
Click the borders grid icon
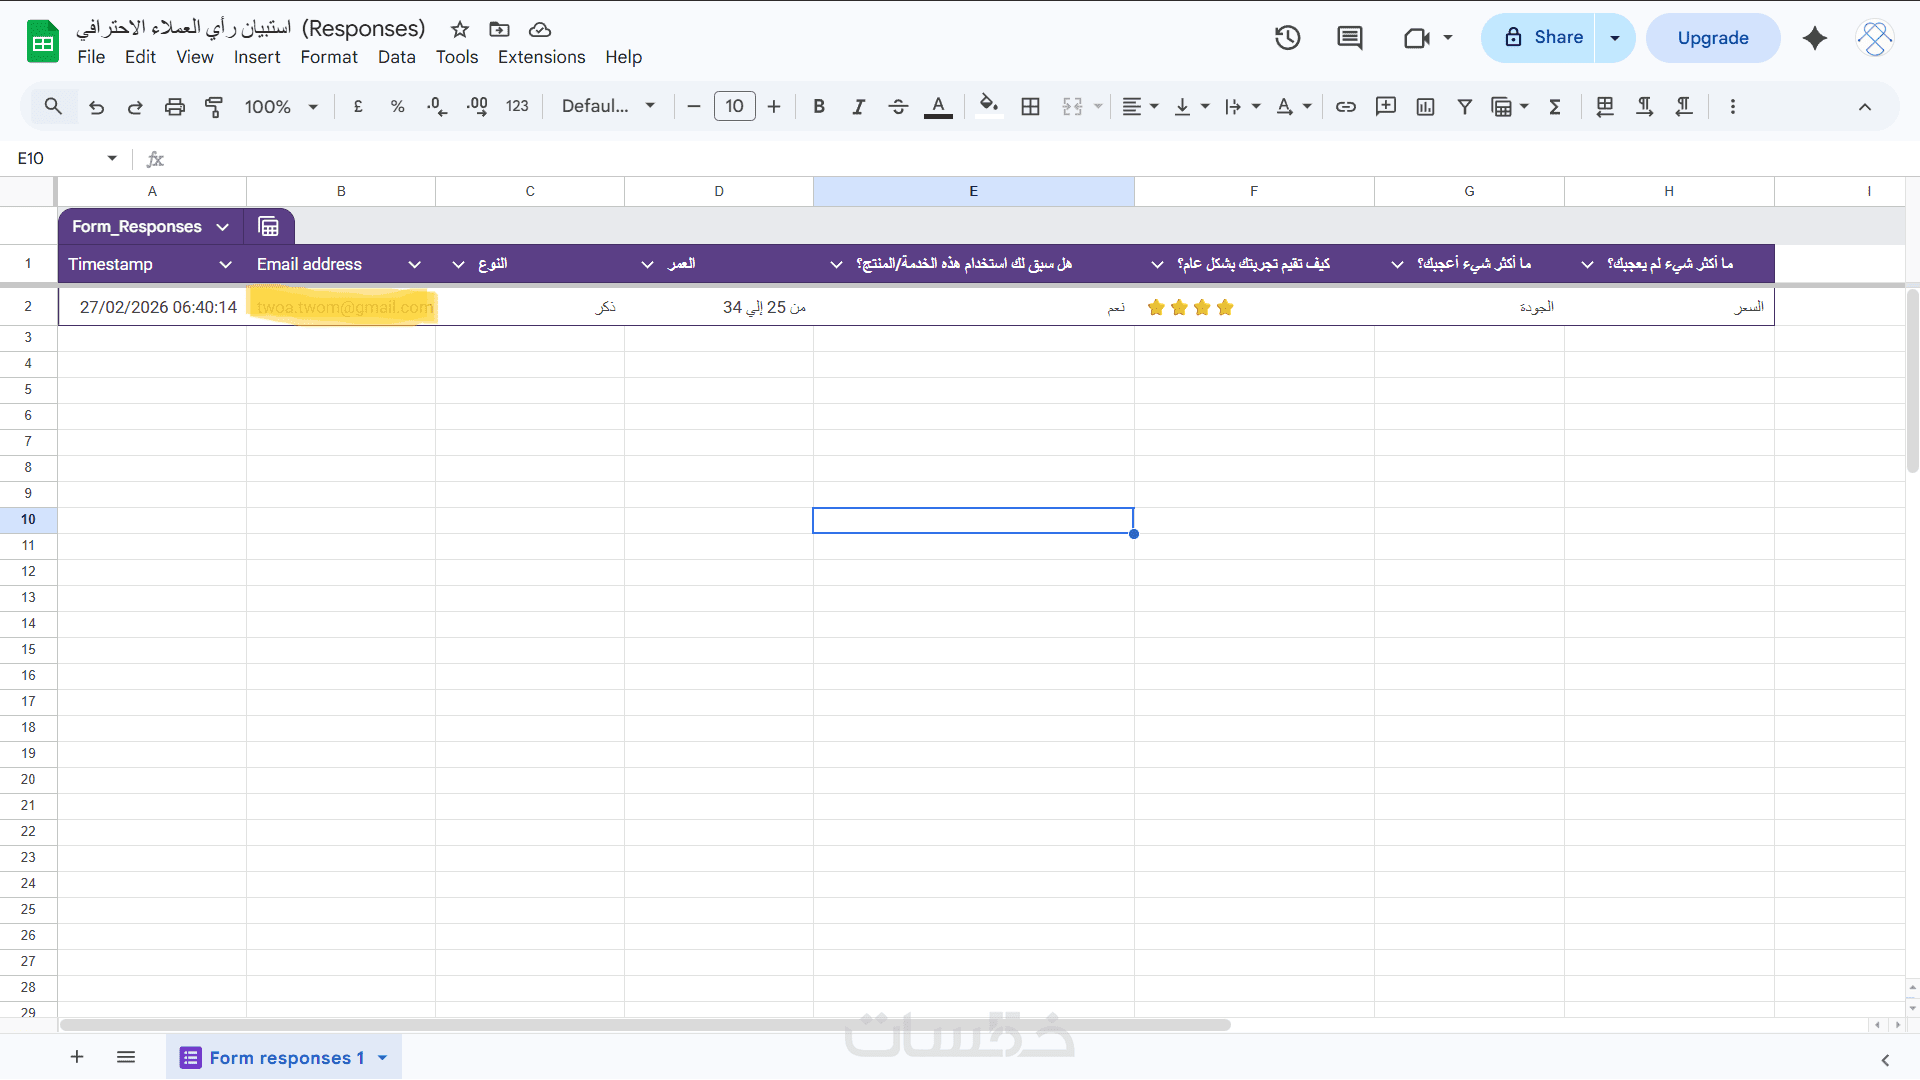click(1030, 107)
